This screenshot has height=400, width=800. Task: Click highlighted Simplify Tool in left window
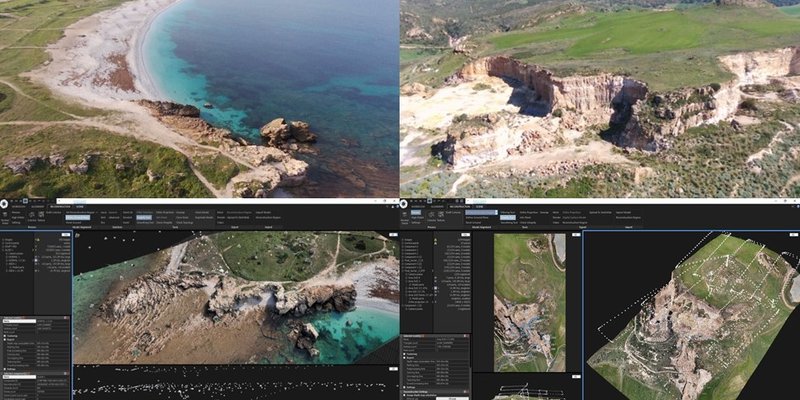(x=144, y=217)
